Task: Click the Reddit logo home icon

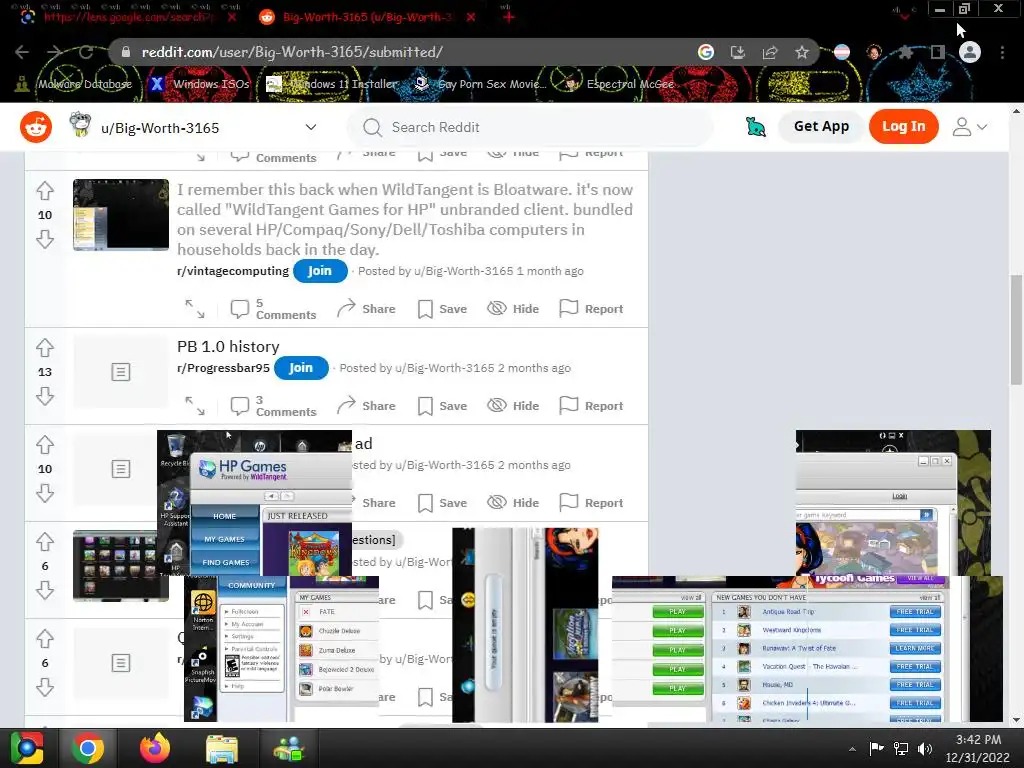Action: point(36,127)
